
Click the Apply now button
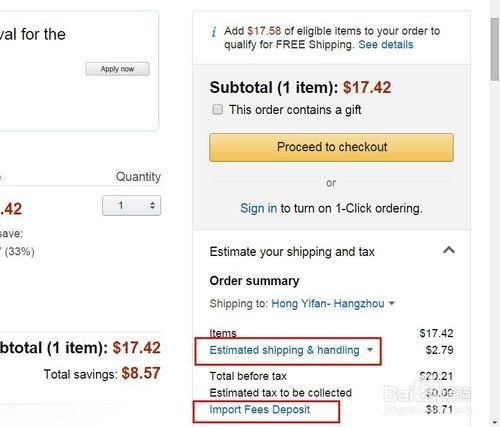117,69
